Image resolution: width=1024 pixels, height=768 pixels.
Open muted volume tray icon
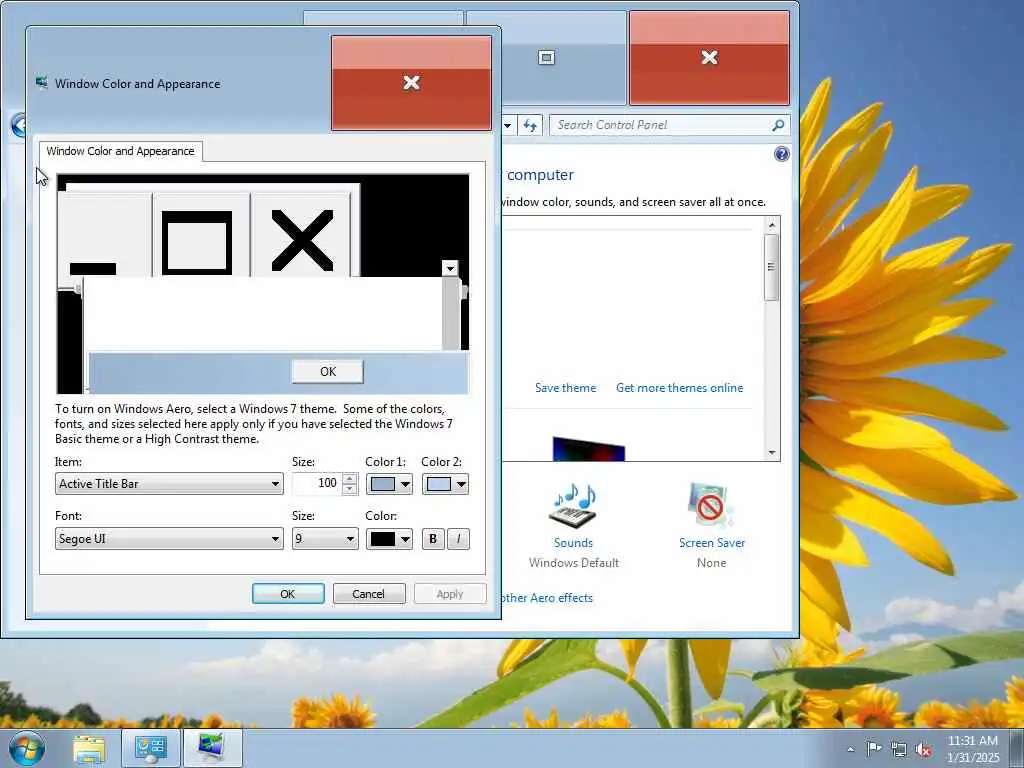923,749
